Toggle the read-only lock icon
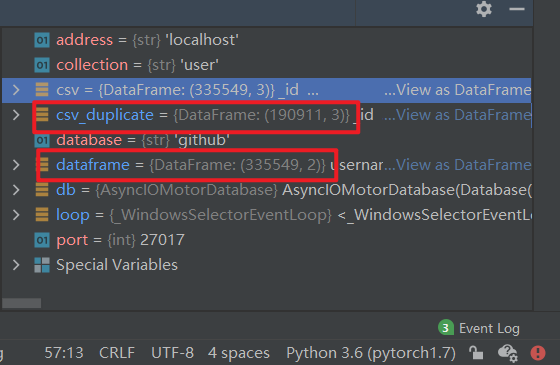Screen dimensions: 560x365 click(x=476, y=353)
